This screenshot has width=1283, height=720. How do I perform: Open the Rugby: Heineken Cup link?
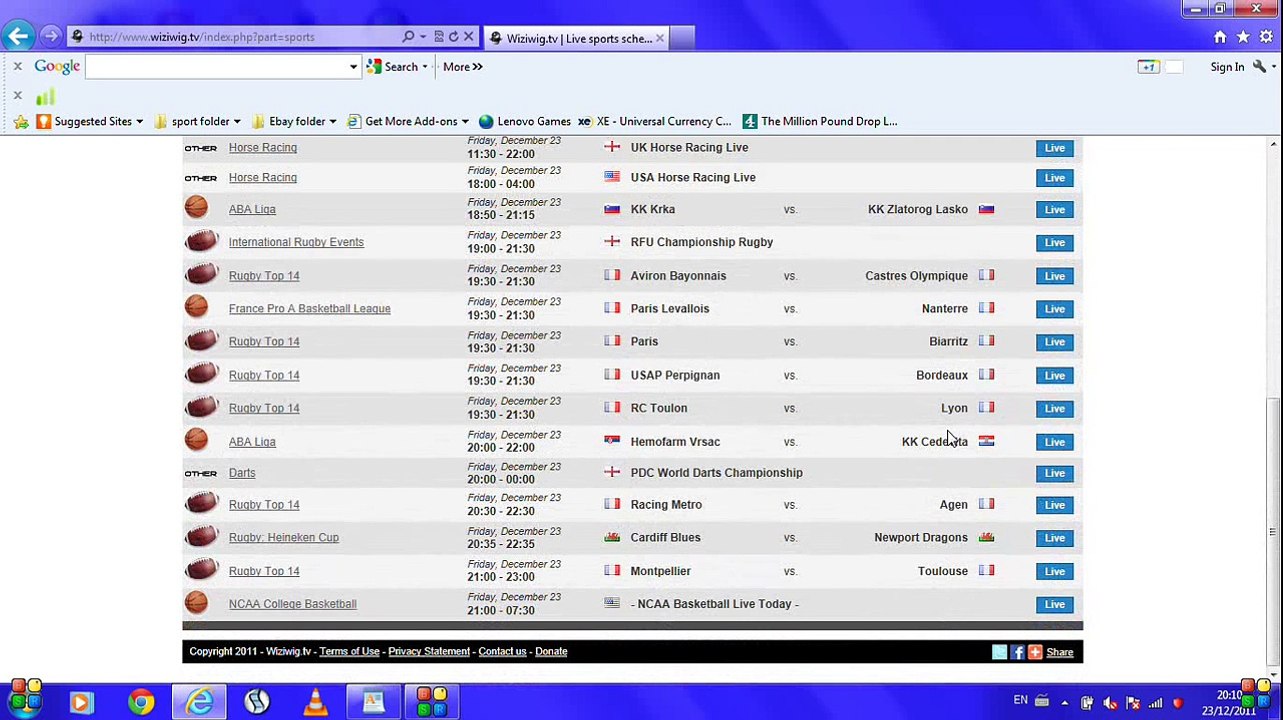point(284,538)
